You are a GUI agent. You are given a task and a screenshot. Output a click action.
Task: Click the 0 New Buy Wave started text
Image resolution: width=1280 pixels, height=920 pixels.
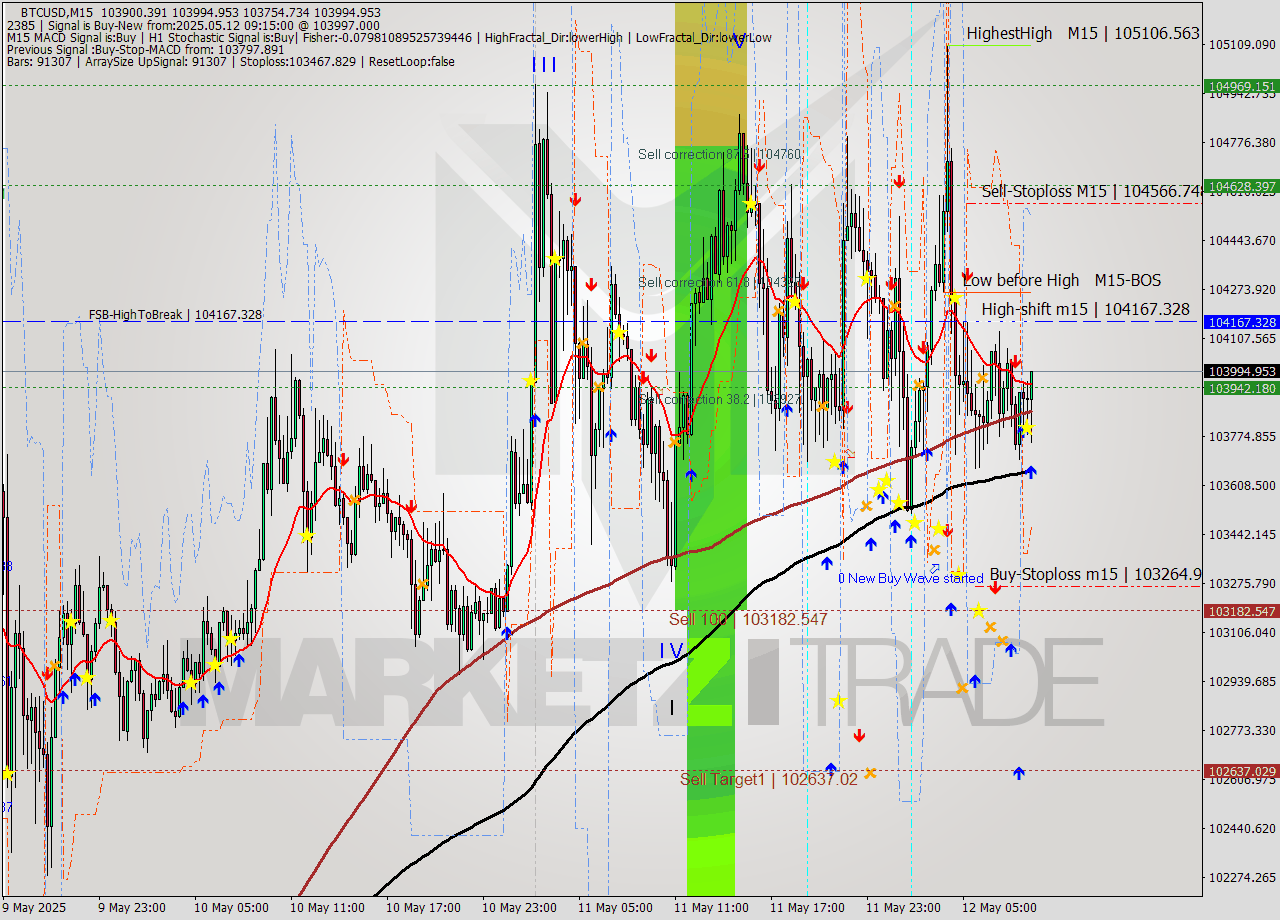coord(910,578)
